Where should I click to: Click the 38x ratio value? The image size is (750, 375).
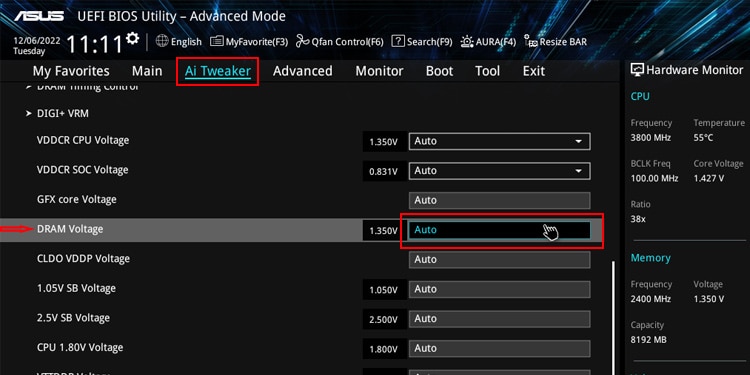pyautogui.click(x=638, y=219)
